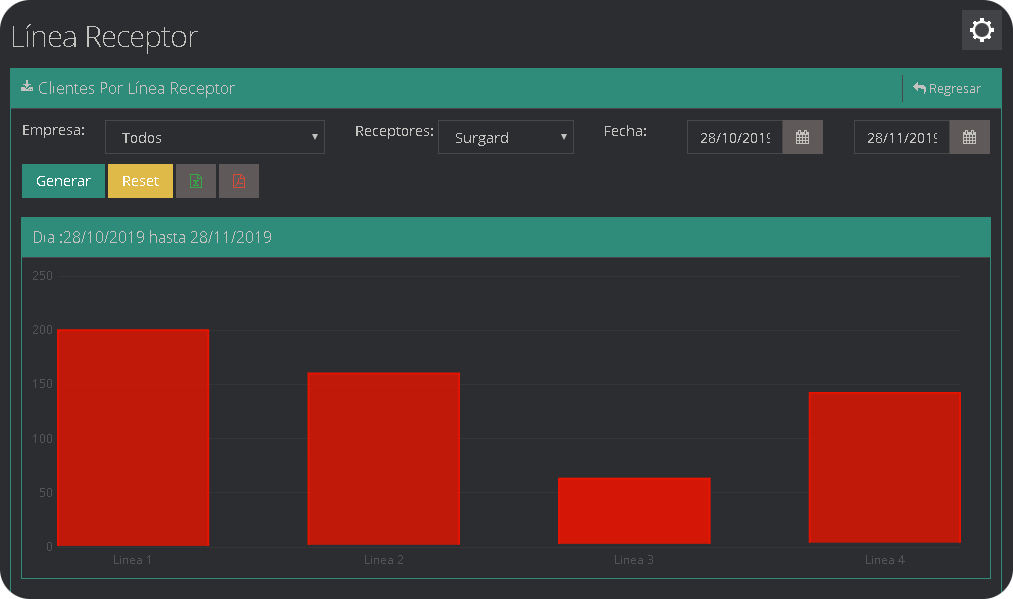Open the settings gear icon
The height and width of the screenshot is (599, 1013).
pyautogui.click(x=981, y=30)
